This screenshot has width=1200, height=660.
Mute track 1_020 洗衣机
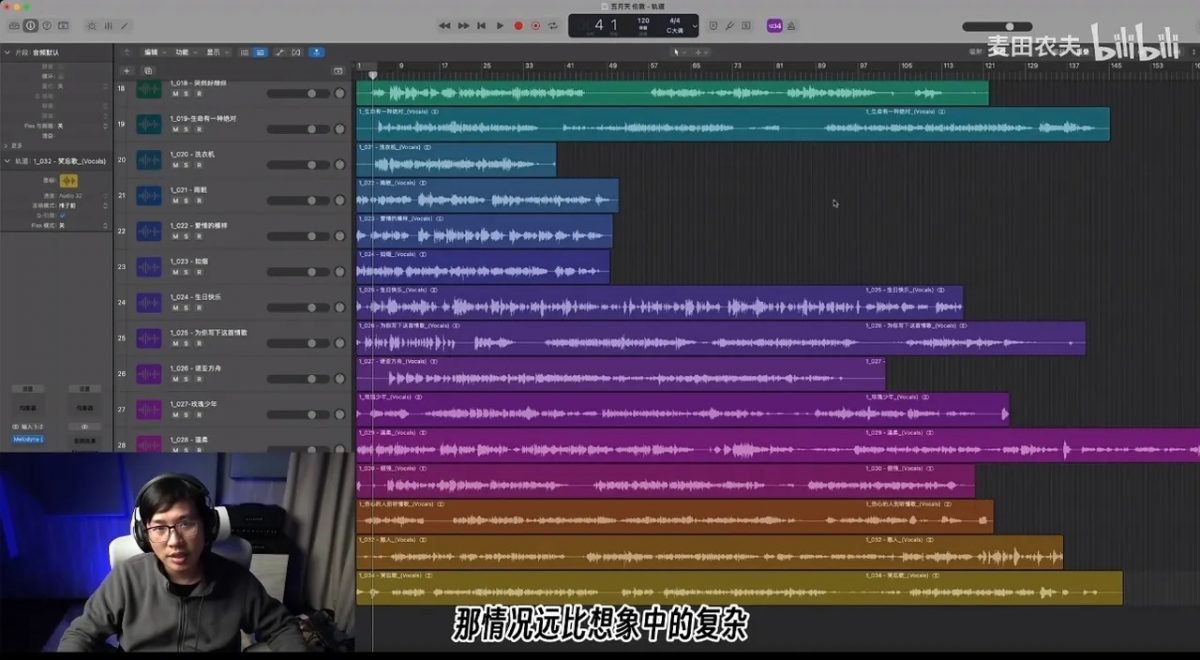175,165
